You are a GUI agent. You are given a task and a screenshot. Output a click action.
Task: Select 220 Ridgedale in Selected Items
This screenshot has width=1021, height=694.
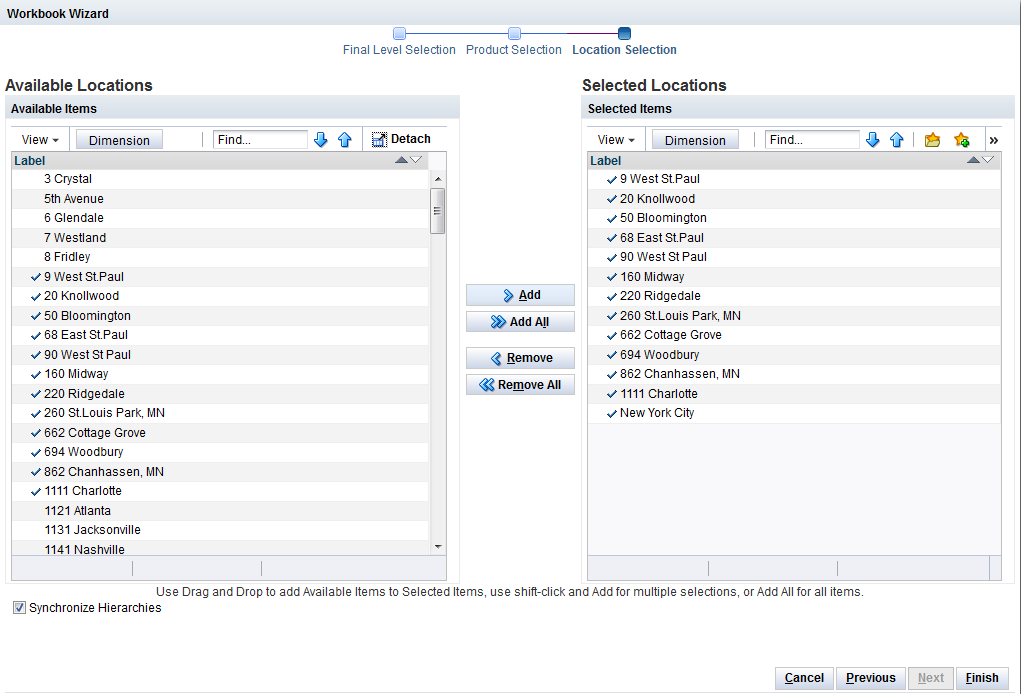tap(794, 296)
